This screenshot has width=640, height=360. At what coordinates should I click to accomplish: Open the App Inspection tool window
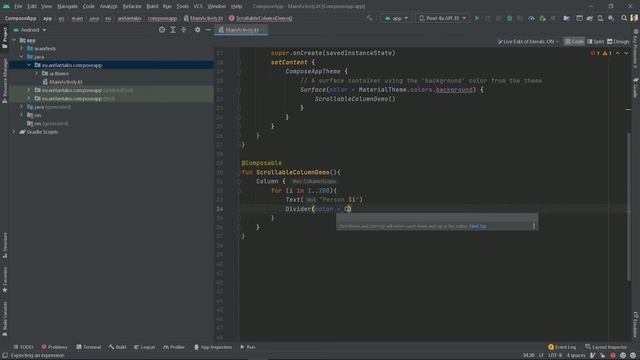tap(213, 347)
